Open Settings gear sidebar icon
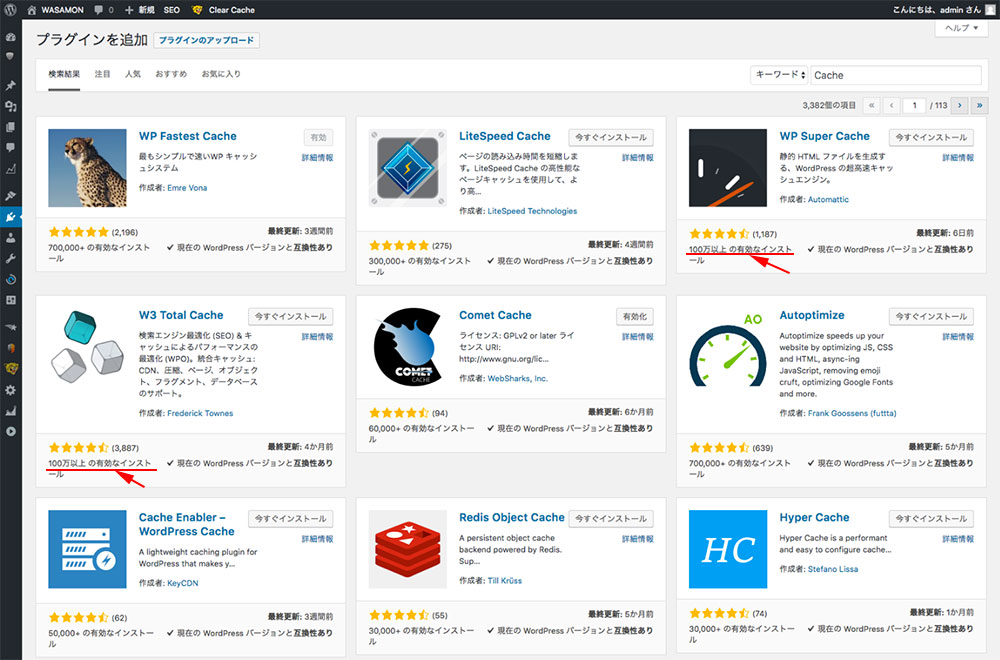Screen dimensions: 1000x660 [10, 390]
